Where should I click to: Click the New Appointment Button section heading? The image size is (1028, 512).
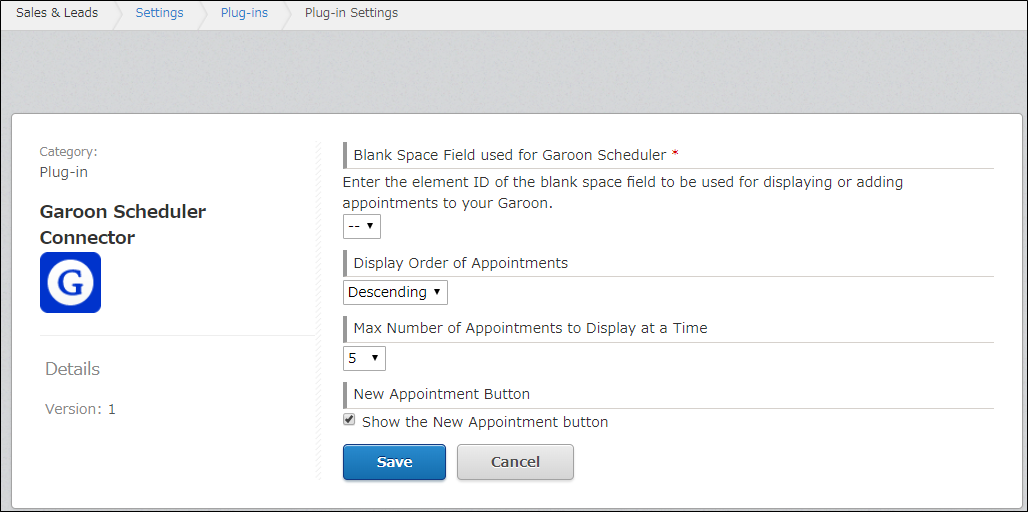[441, 394]
